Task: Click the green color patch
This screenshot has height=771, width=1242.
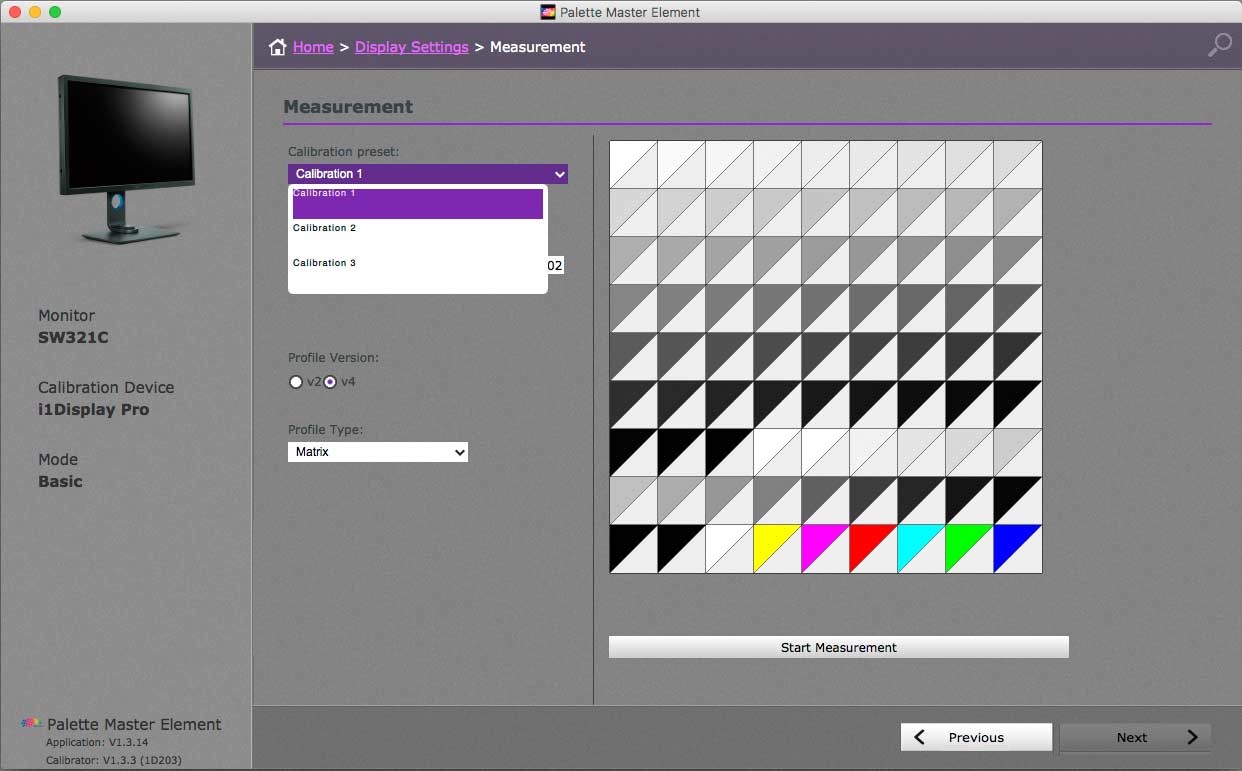Action: [x=970, y=549]
